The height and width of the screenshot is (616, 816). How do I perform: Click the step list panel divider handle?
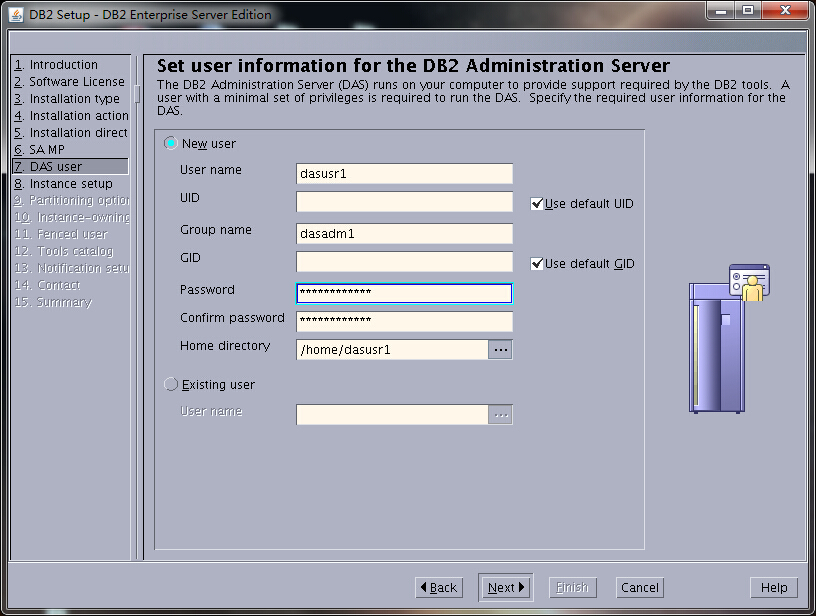tap(137, 94)
